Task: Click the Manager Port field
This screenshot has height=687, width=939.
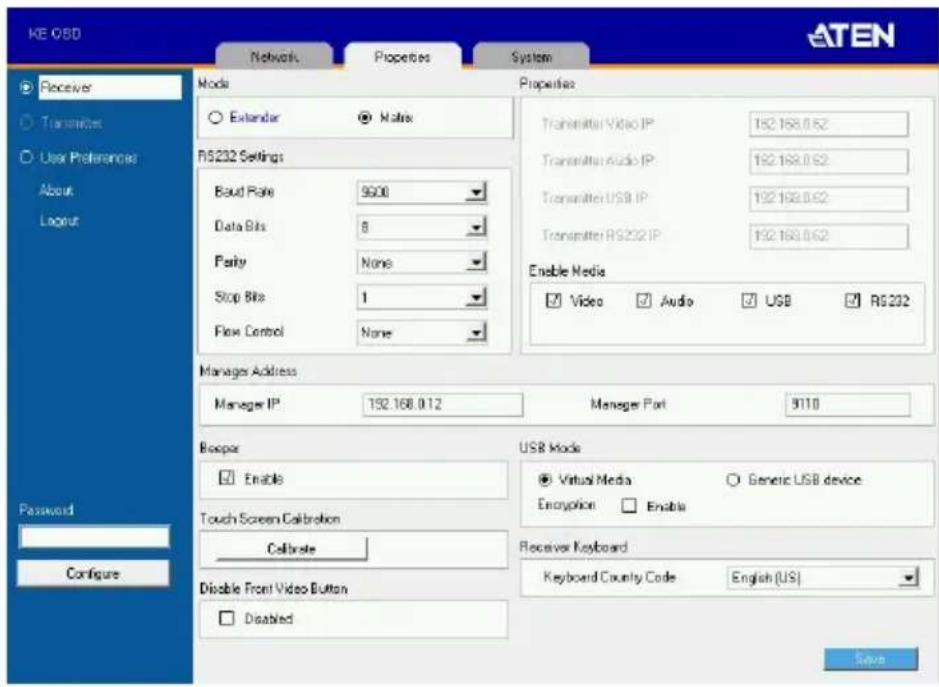Action: point(847,404)
